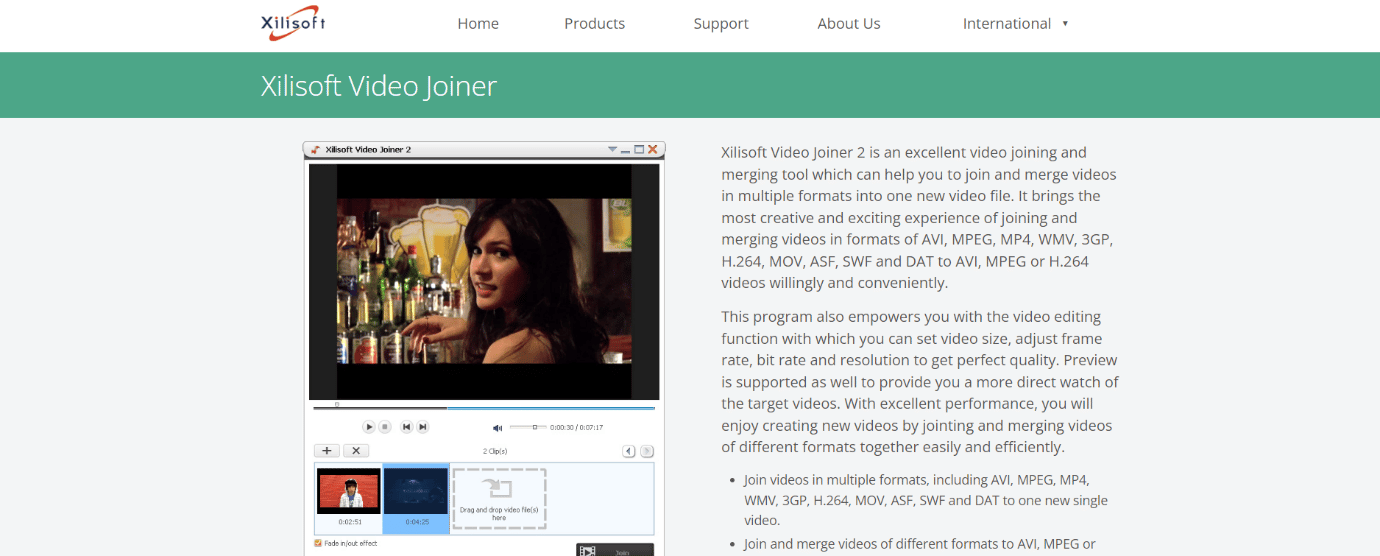
Task: Click the Stop button in the Video Joiner
Action: pyautogui.click(x=385, y=427)
